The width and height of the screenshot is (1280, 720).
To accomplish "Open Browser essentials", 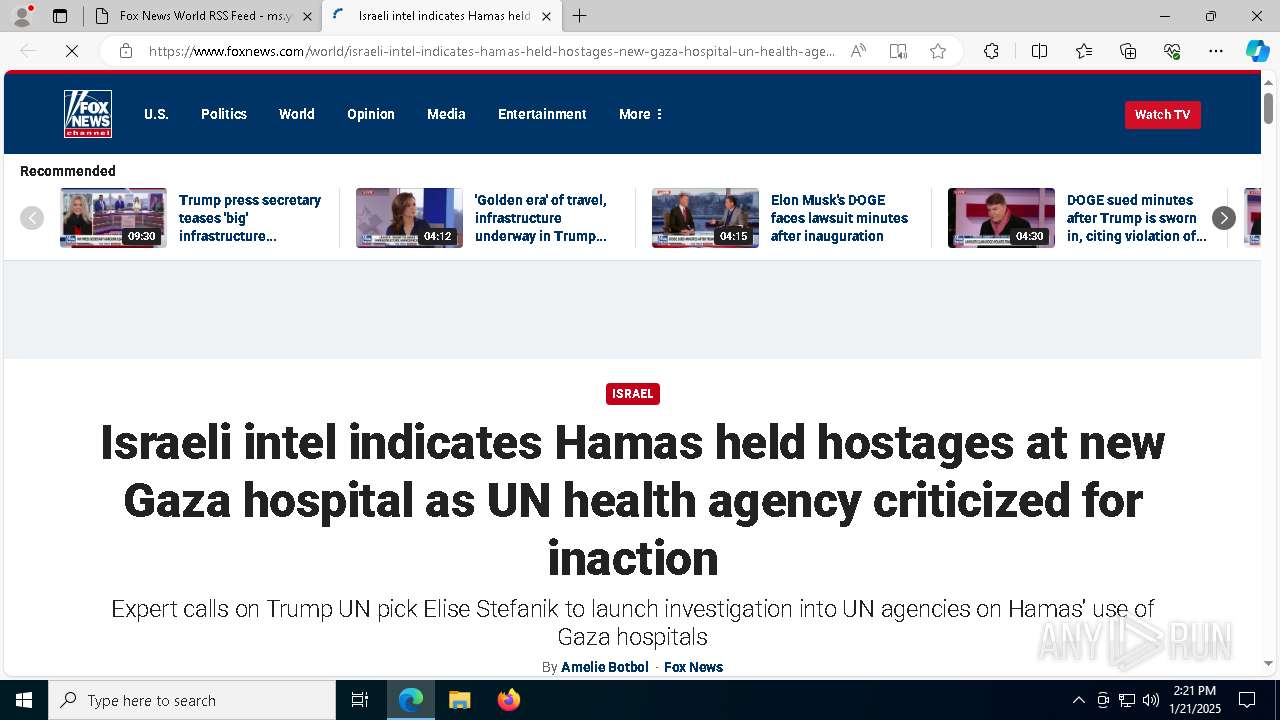I will point(1172,51).
